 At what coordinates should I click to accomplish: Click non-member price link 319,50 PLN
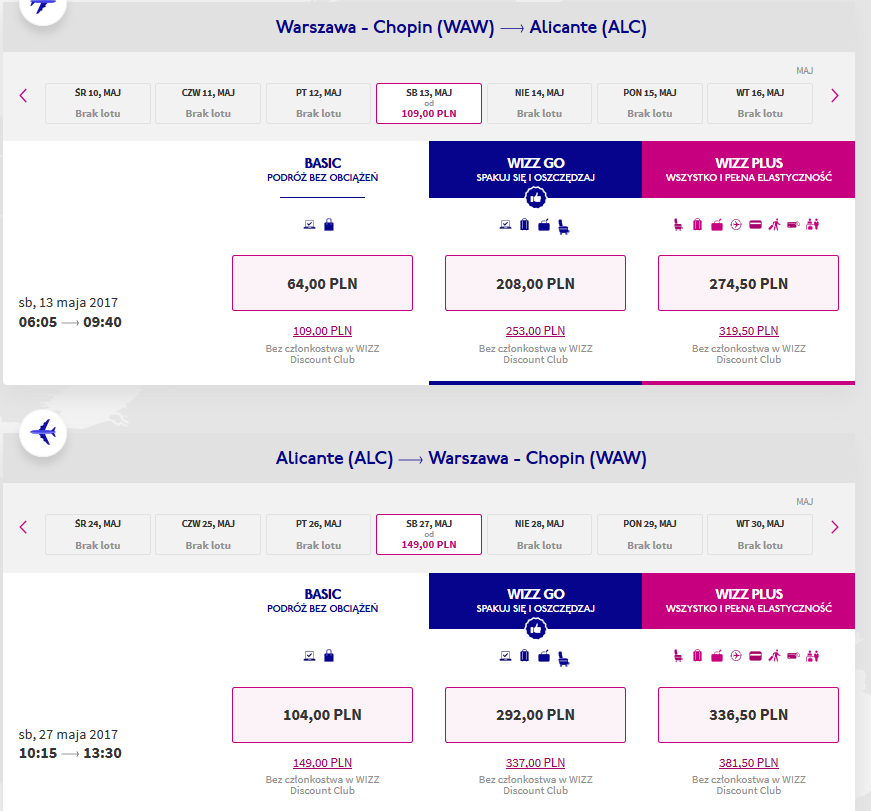coord(748,331)
